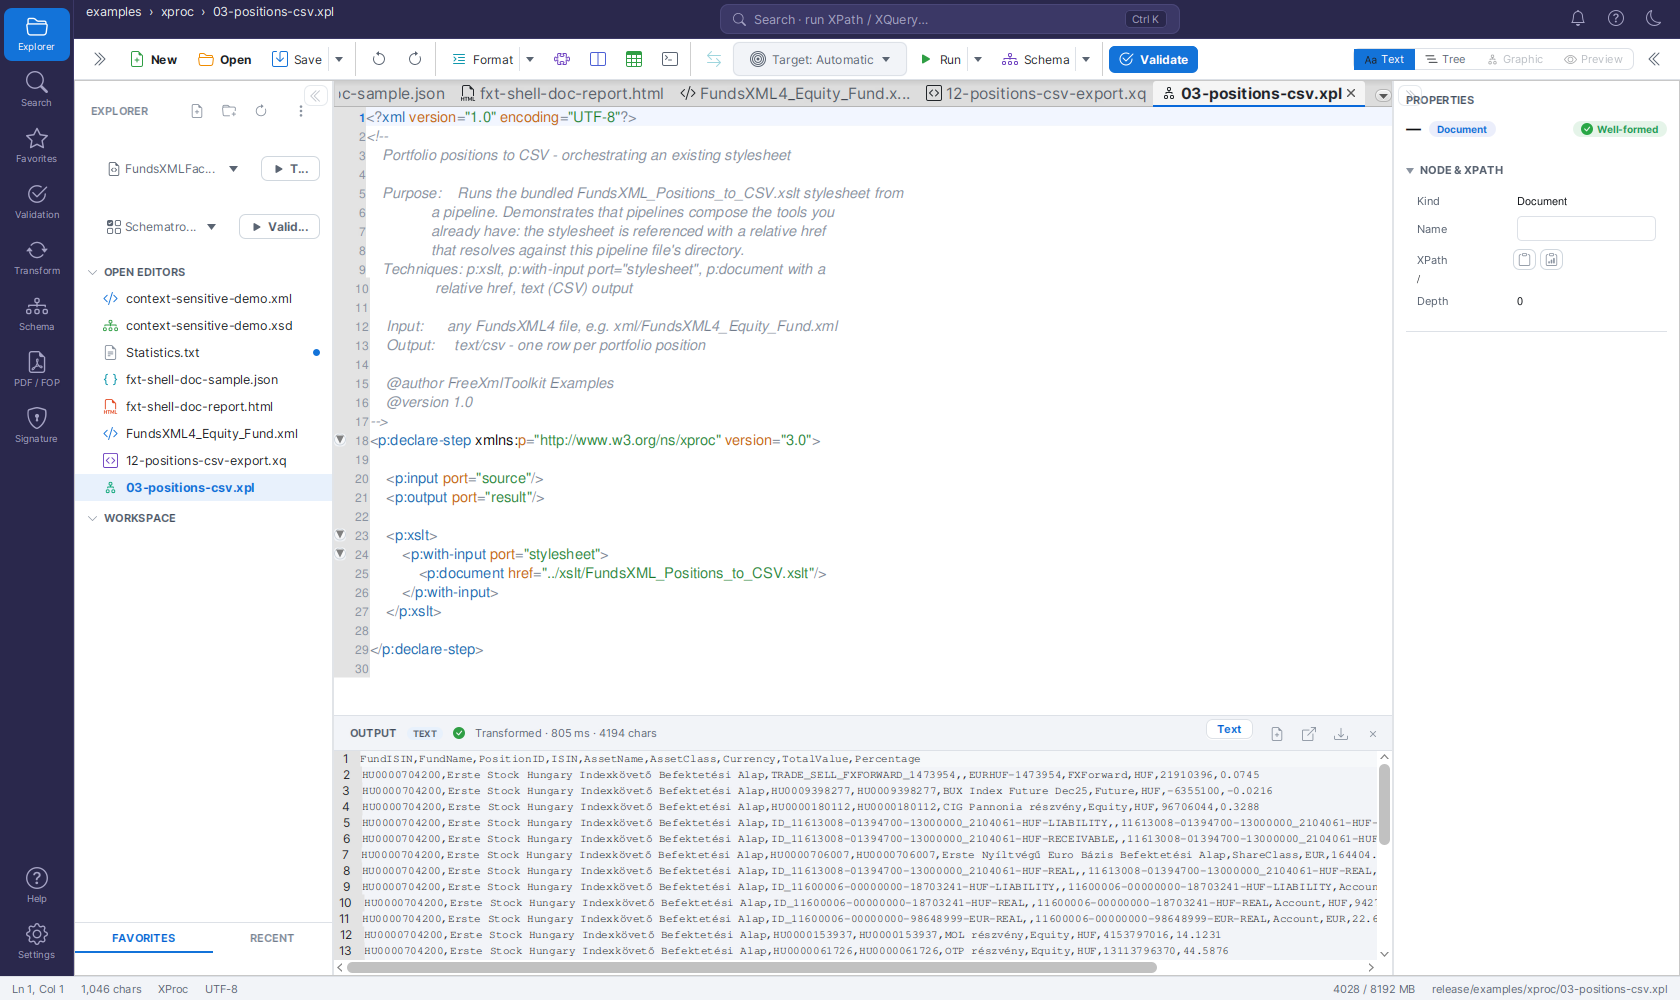
Task: Open the Transform sidebar panel
Action: pos(37,257)
